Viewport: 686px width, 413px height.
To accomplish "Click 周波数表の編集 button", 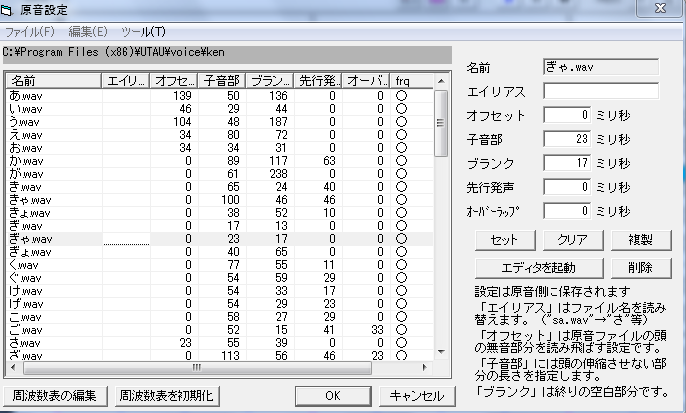I will click(x=55, y=396).
